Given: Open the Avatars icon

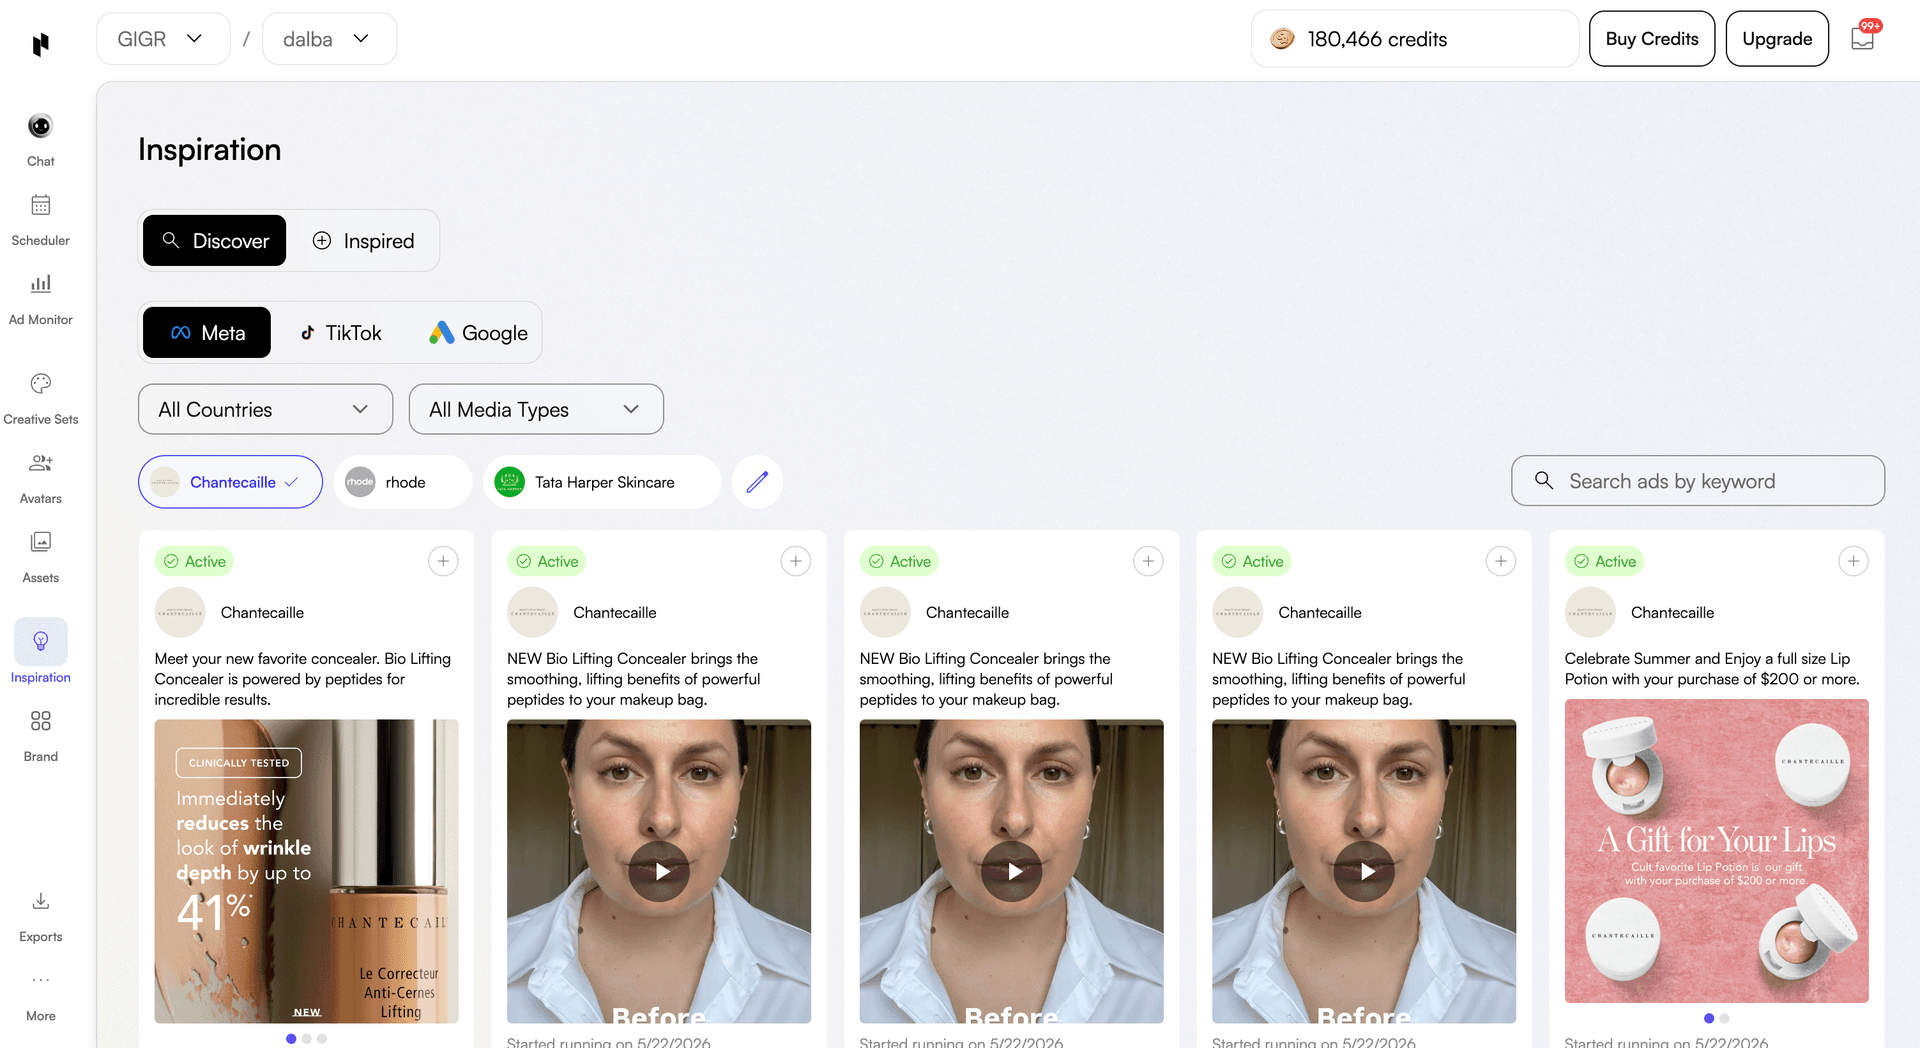Looking at the screenshot, I should (x=40, y=463).
